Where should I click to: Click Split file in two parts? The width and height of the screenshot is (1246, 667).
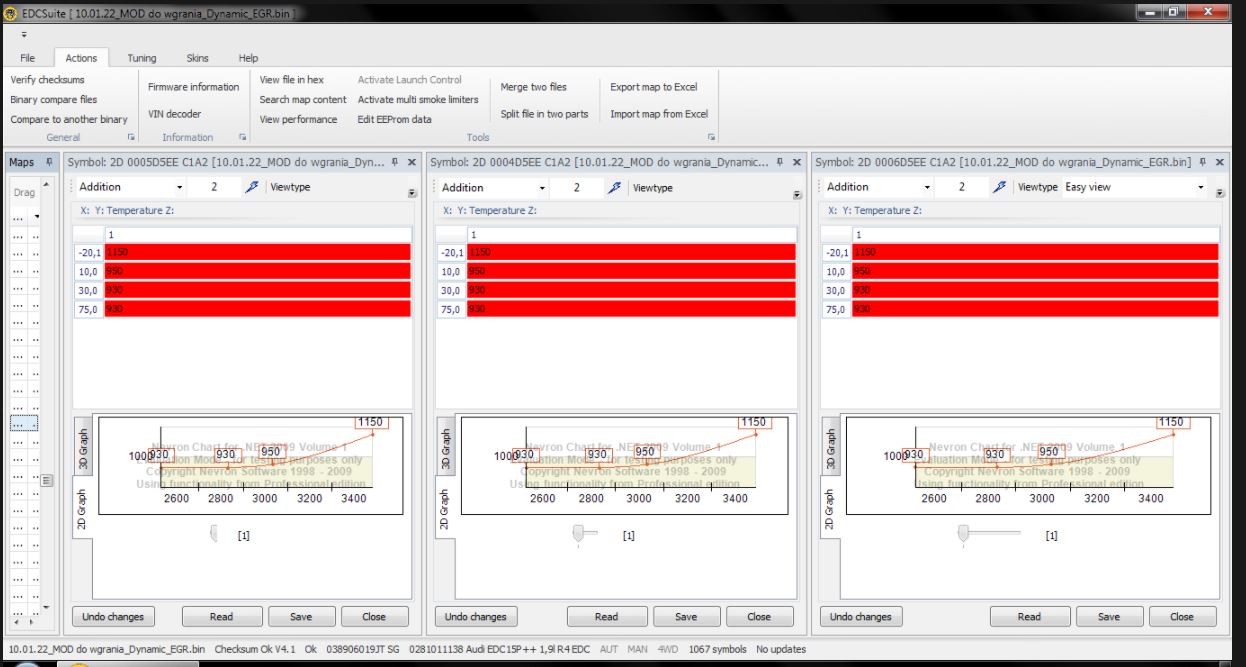click(545, 114)
